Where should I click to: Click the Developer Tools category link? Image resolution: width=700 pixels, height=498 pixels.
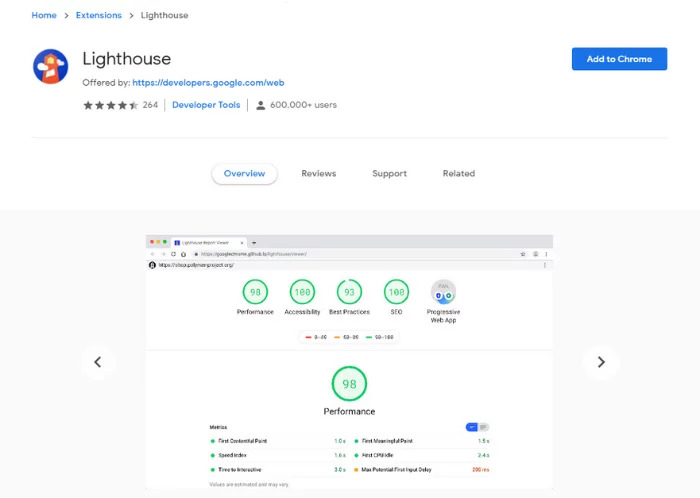[x=206, y=105]
